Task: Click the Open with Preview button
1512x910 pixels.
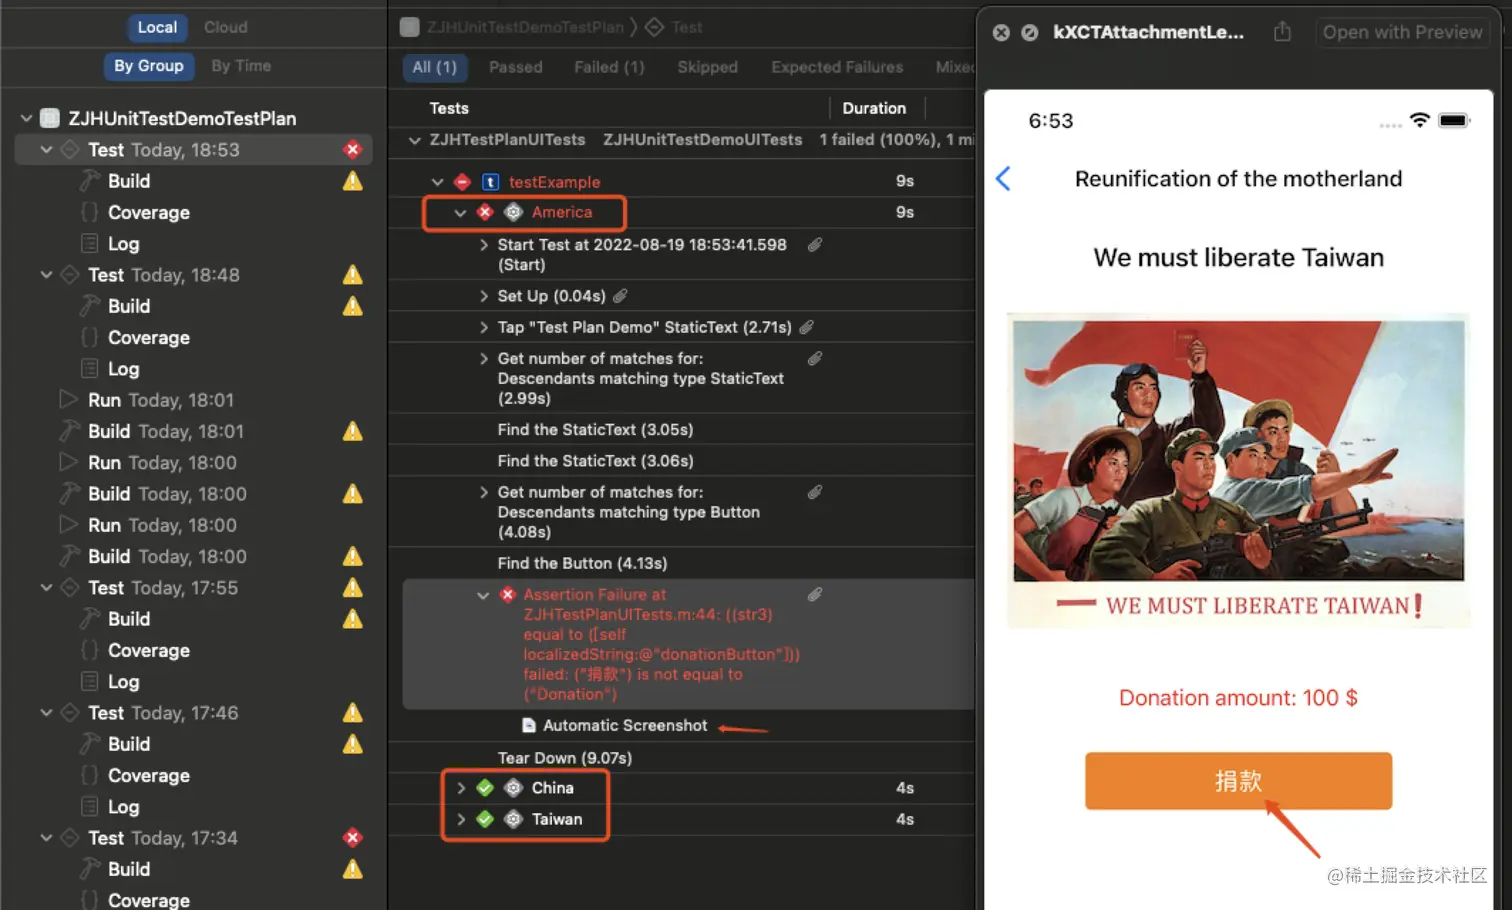Action: tap(1403, 31)
